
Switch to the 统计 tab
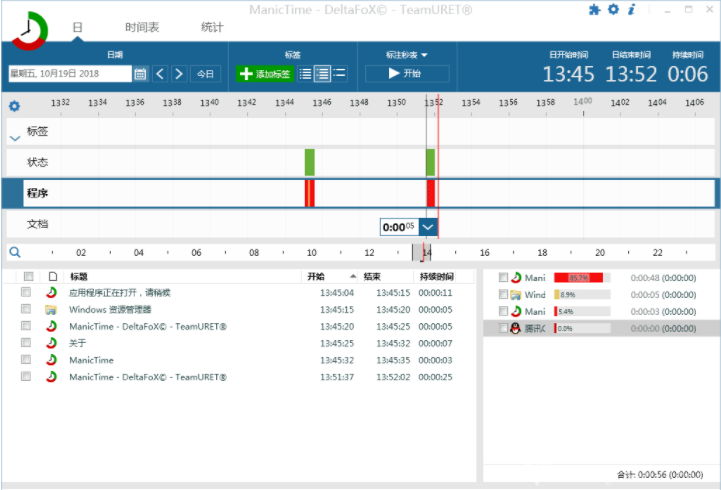point(212,28)
